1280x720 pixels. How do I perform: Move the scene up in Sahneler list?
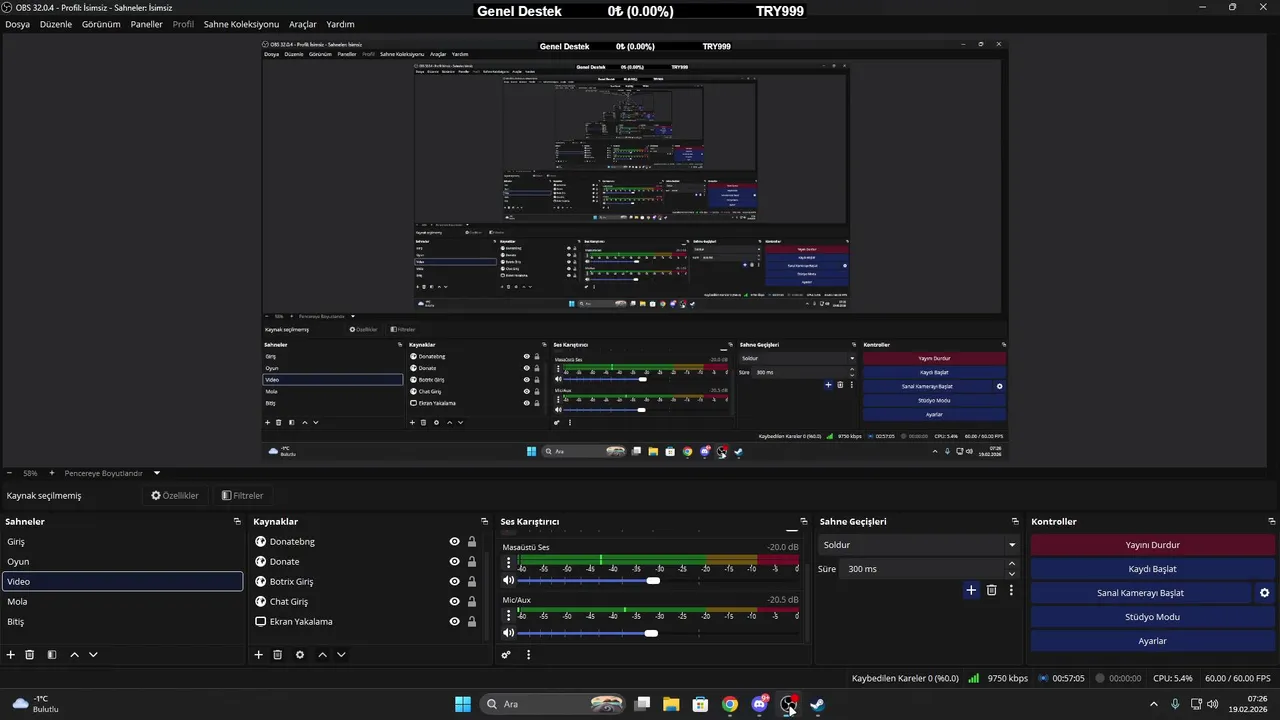(74, 655)
